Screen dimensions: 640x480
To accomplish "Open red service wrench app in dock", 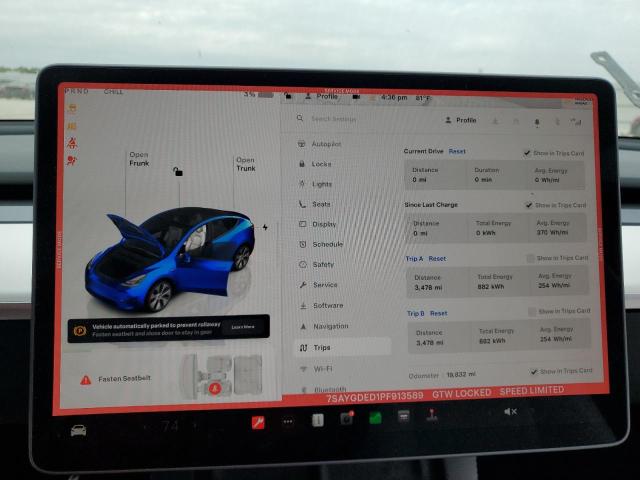I will click(x=258, y=422).
